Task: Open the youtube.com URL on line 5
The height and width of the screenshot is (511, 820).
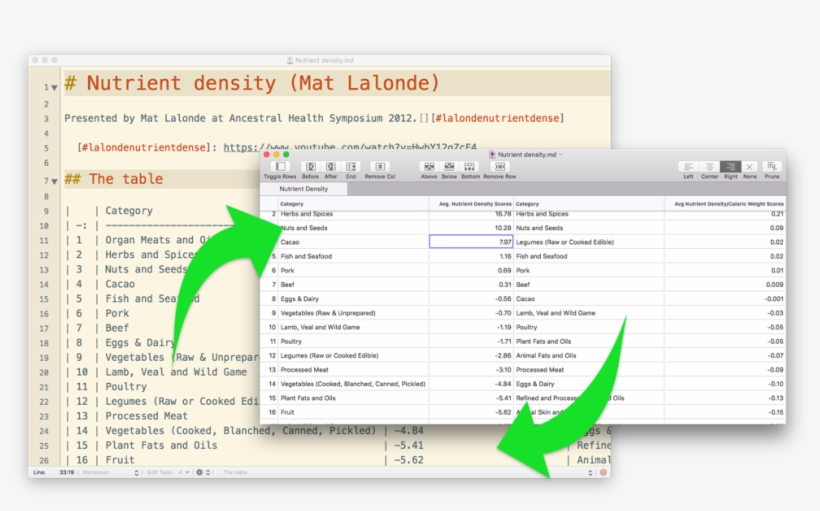Action: pyautogui.click(x=350, y=147)
